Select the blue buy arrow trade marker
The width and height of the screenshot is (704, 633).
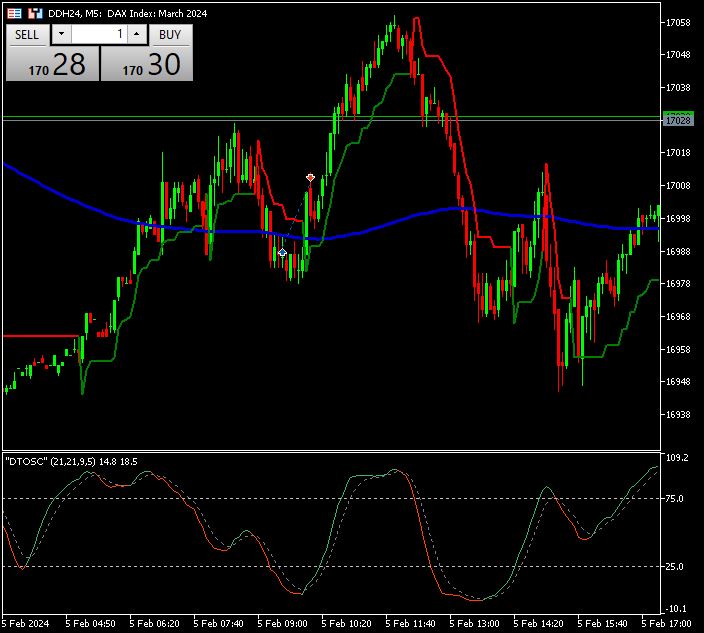pyautogui.click(x=282, y=252)
